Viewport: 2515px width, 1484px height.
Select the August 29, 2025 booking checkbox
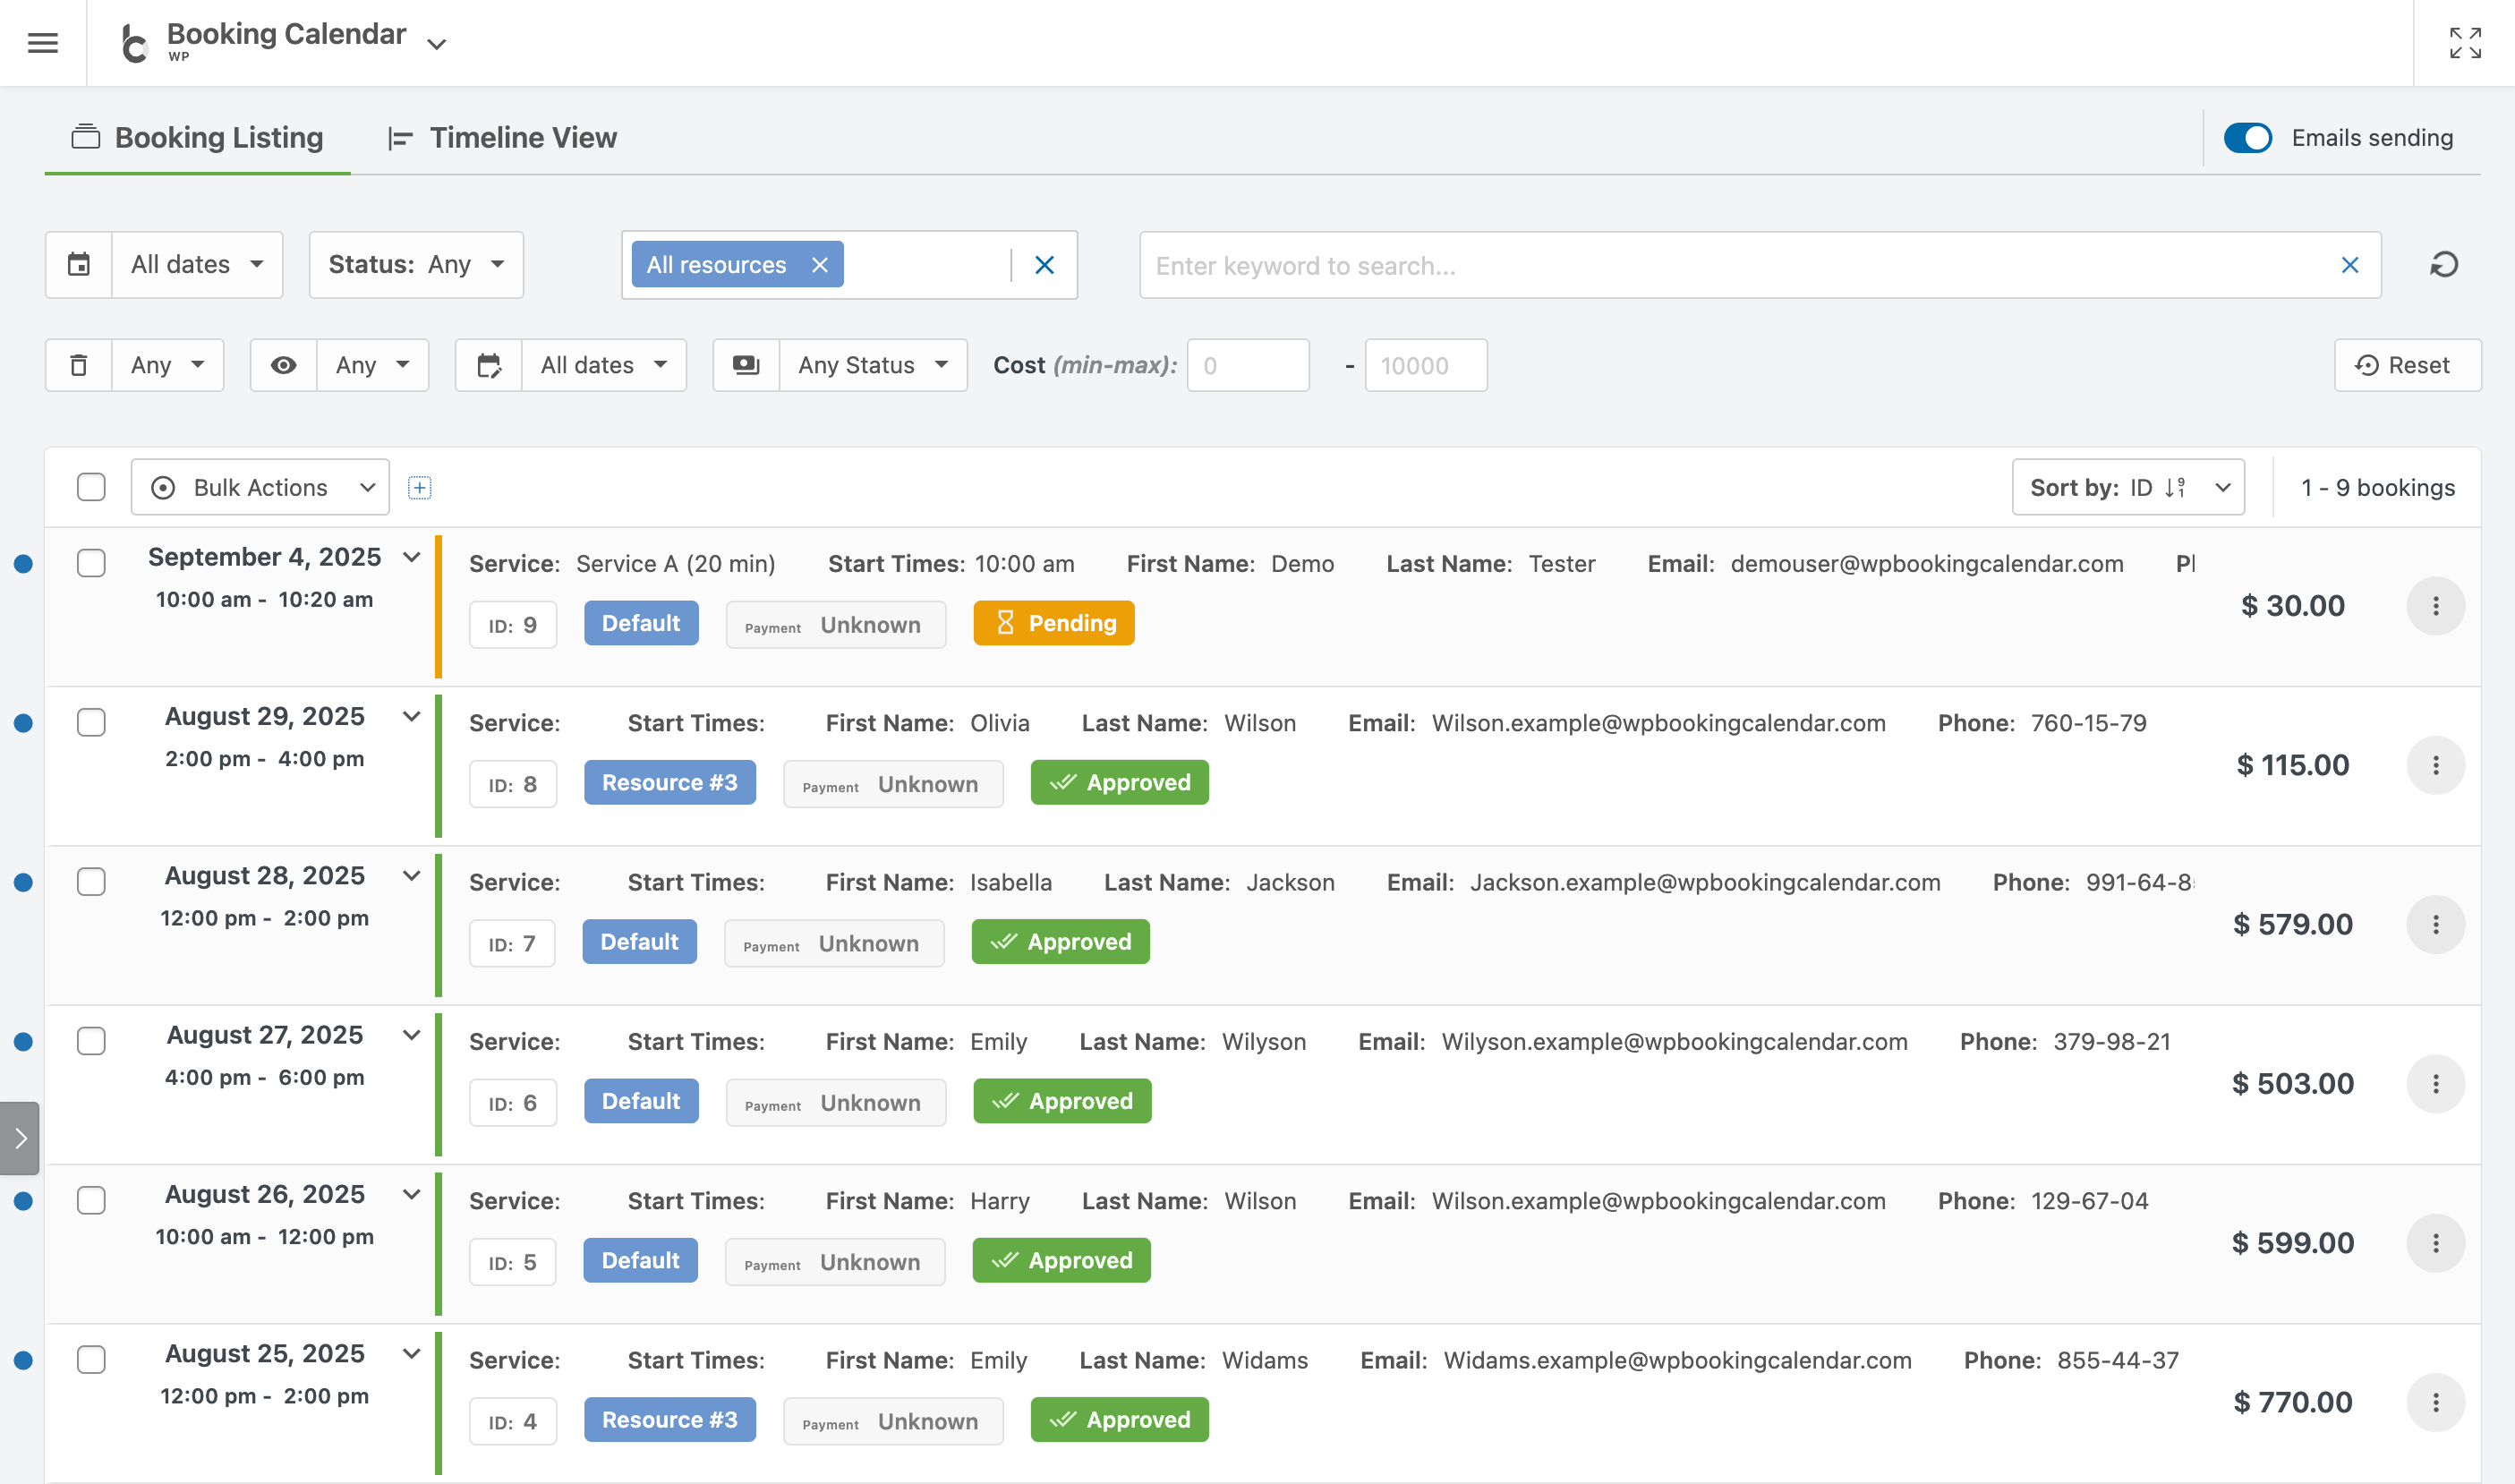click(x=91, y=722)
